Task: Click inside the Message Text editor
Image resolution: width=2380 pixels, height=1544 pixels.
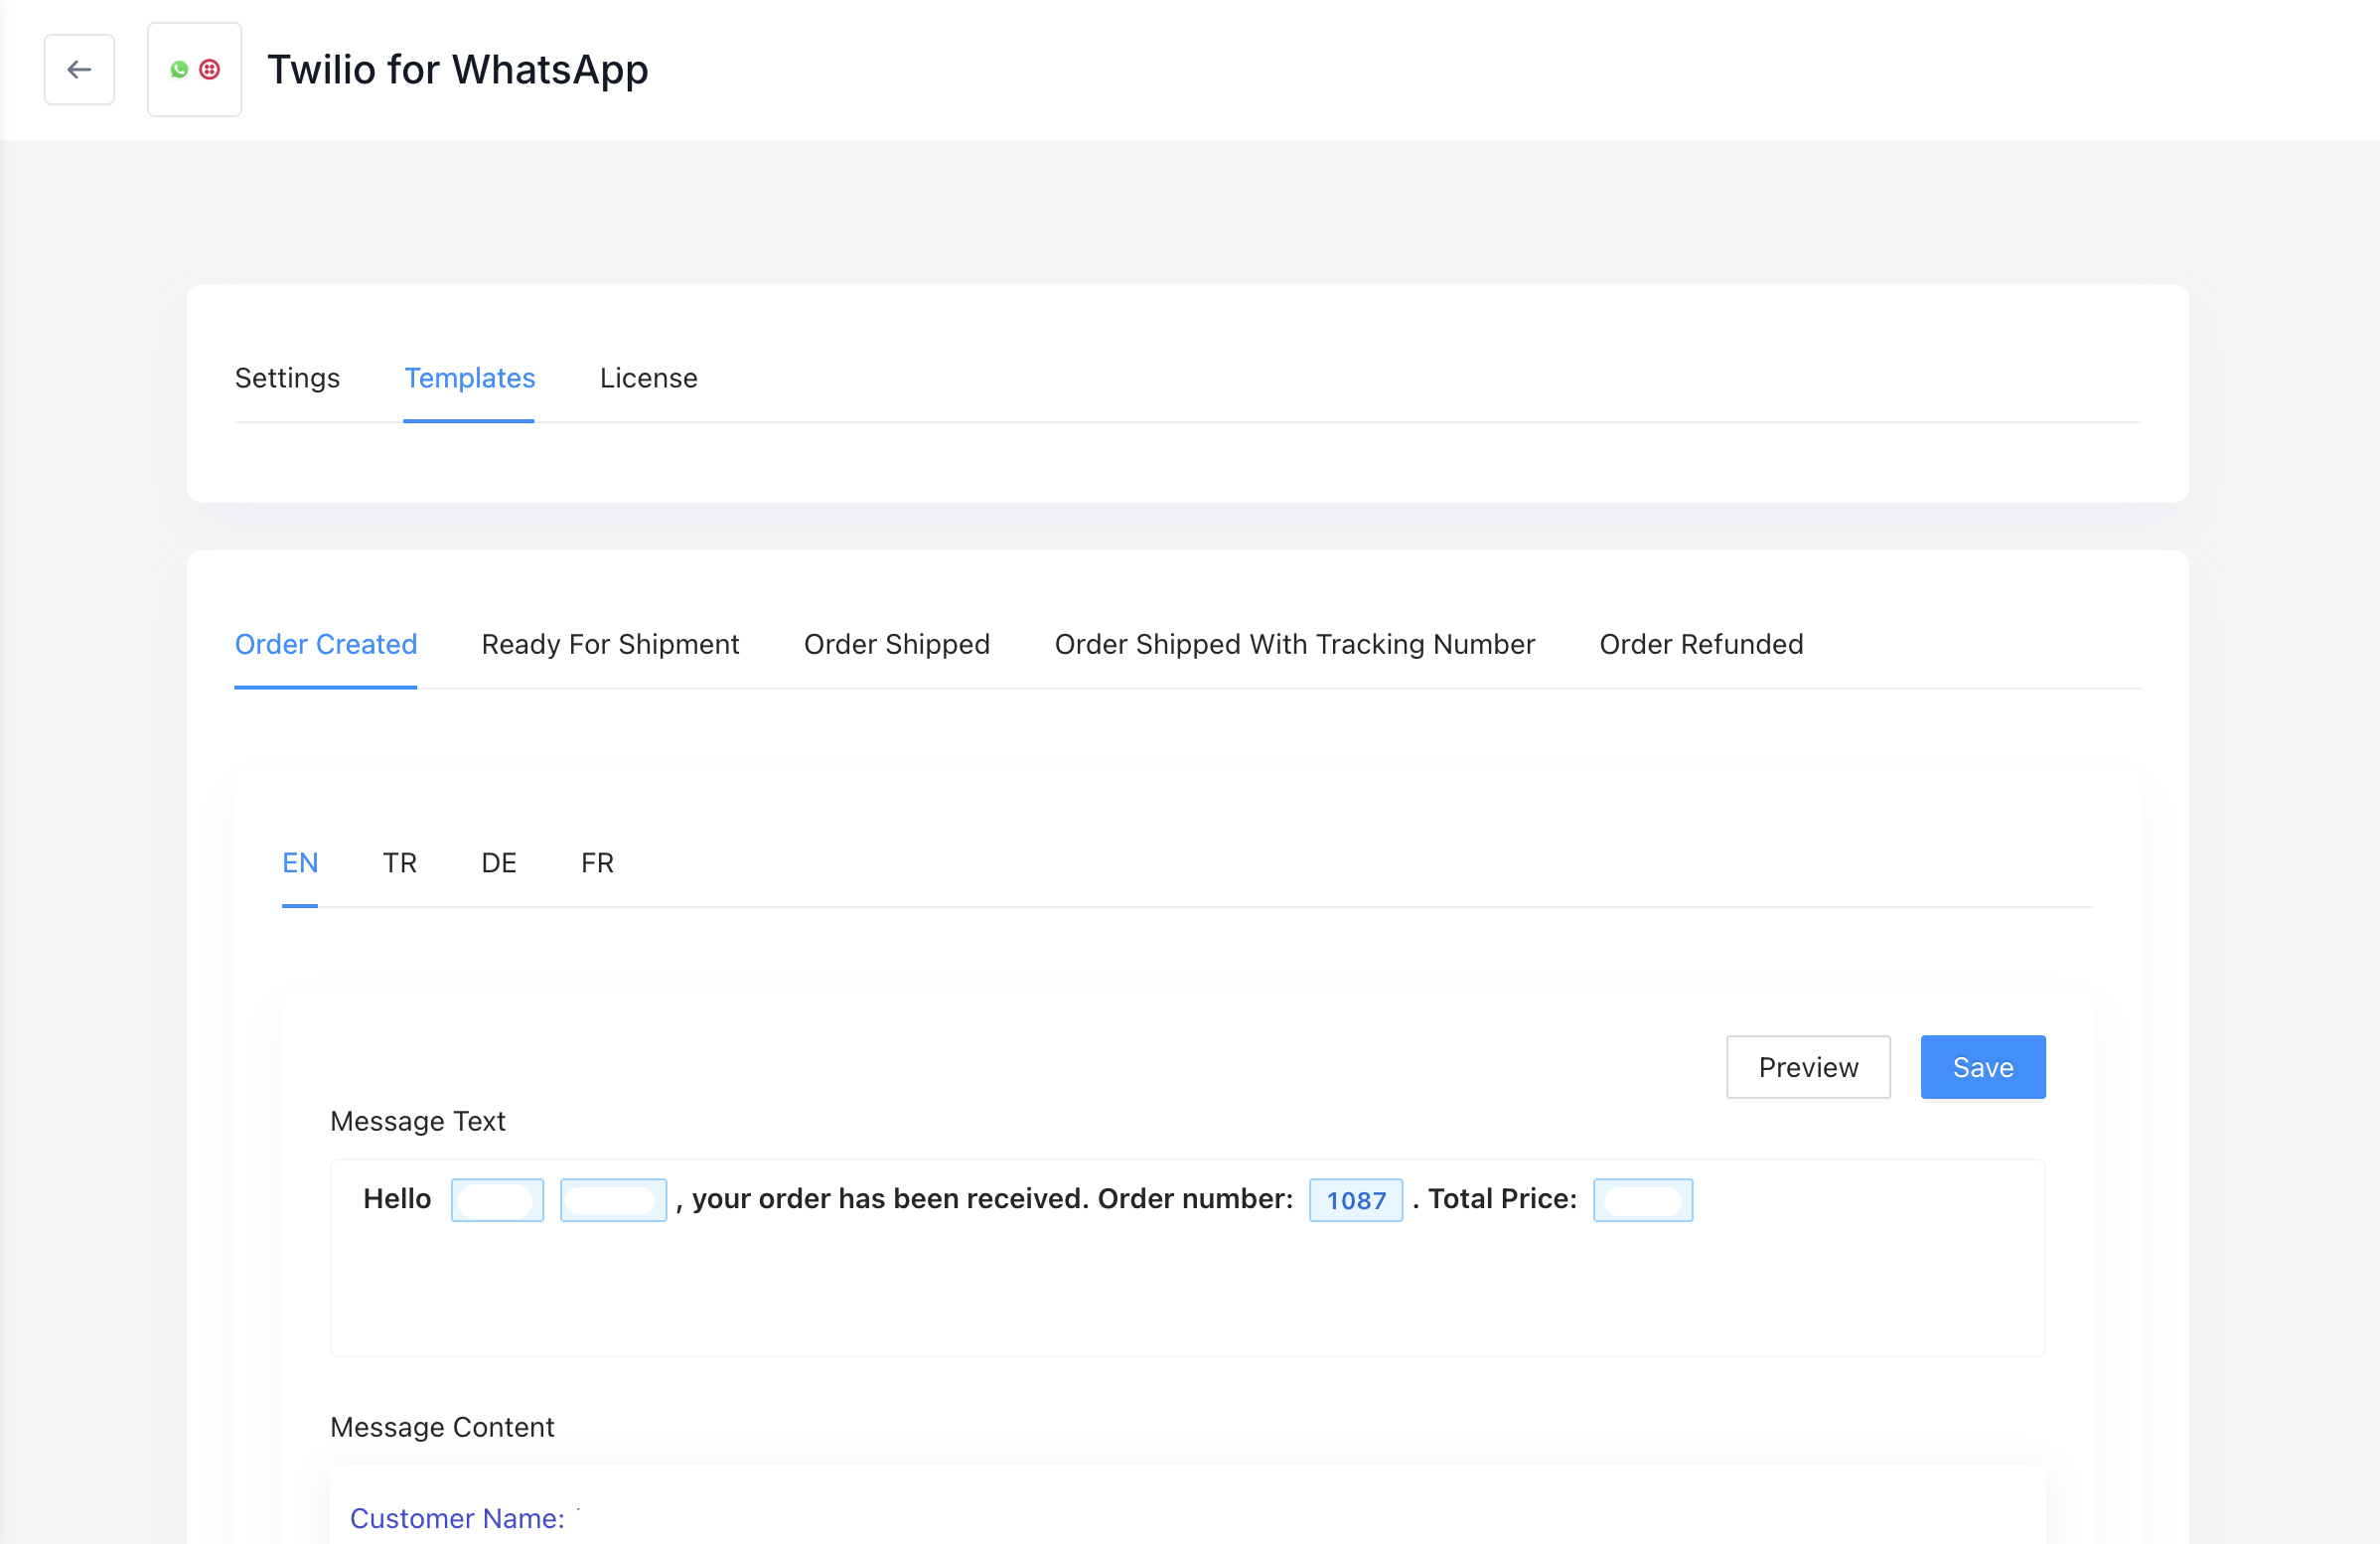Action: (1187, 1258)
